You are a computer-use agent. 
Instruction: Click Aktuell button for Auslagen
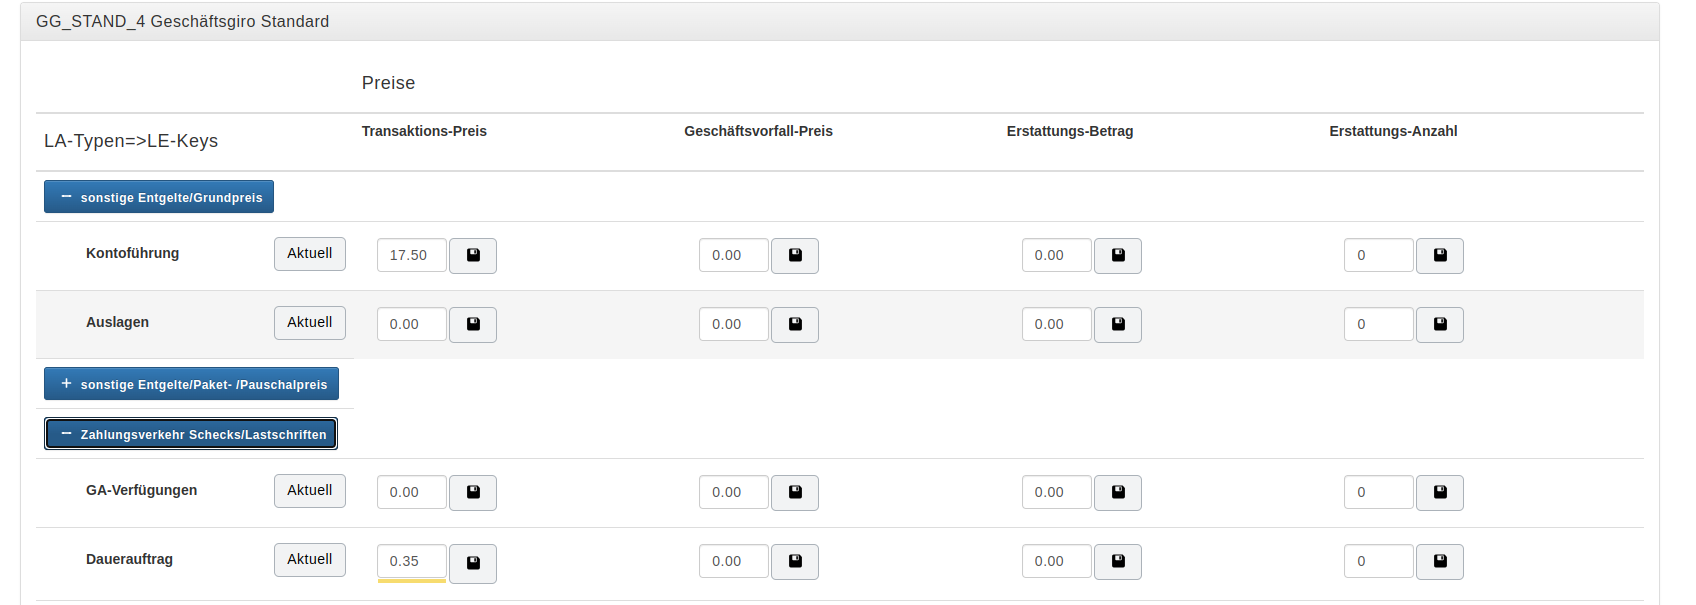tap(310, 323)
